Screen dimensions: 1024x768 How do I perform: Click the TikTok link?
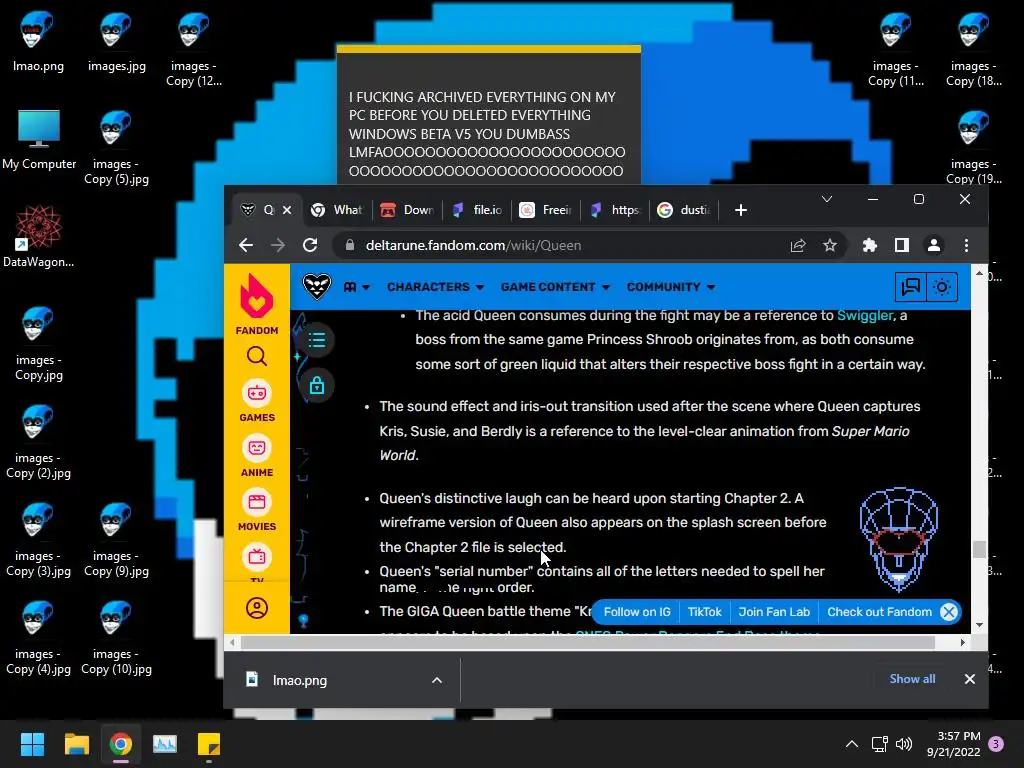point(705,612)
